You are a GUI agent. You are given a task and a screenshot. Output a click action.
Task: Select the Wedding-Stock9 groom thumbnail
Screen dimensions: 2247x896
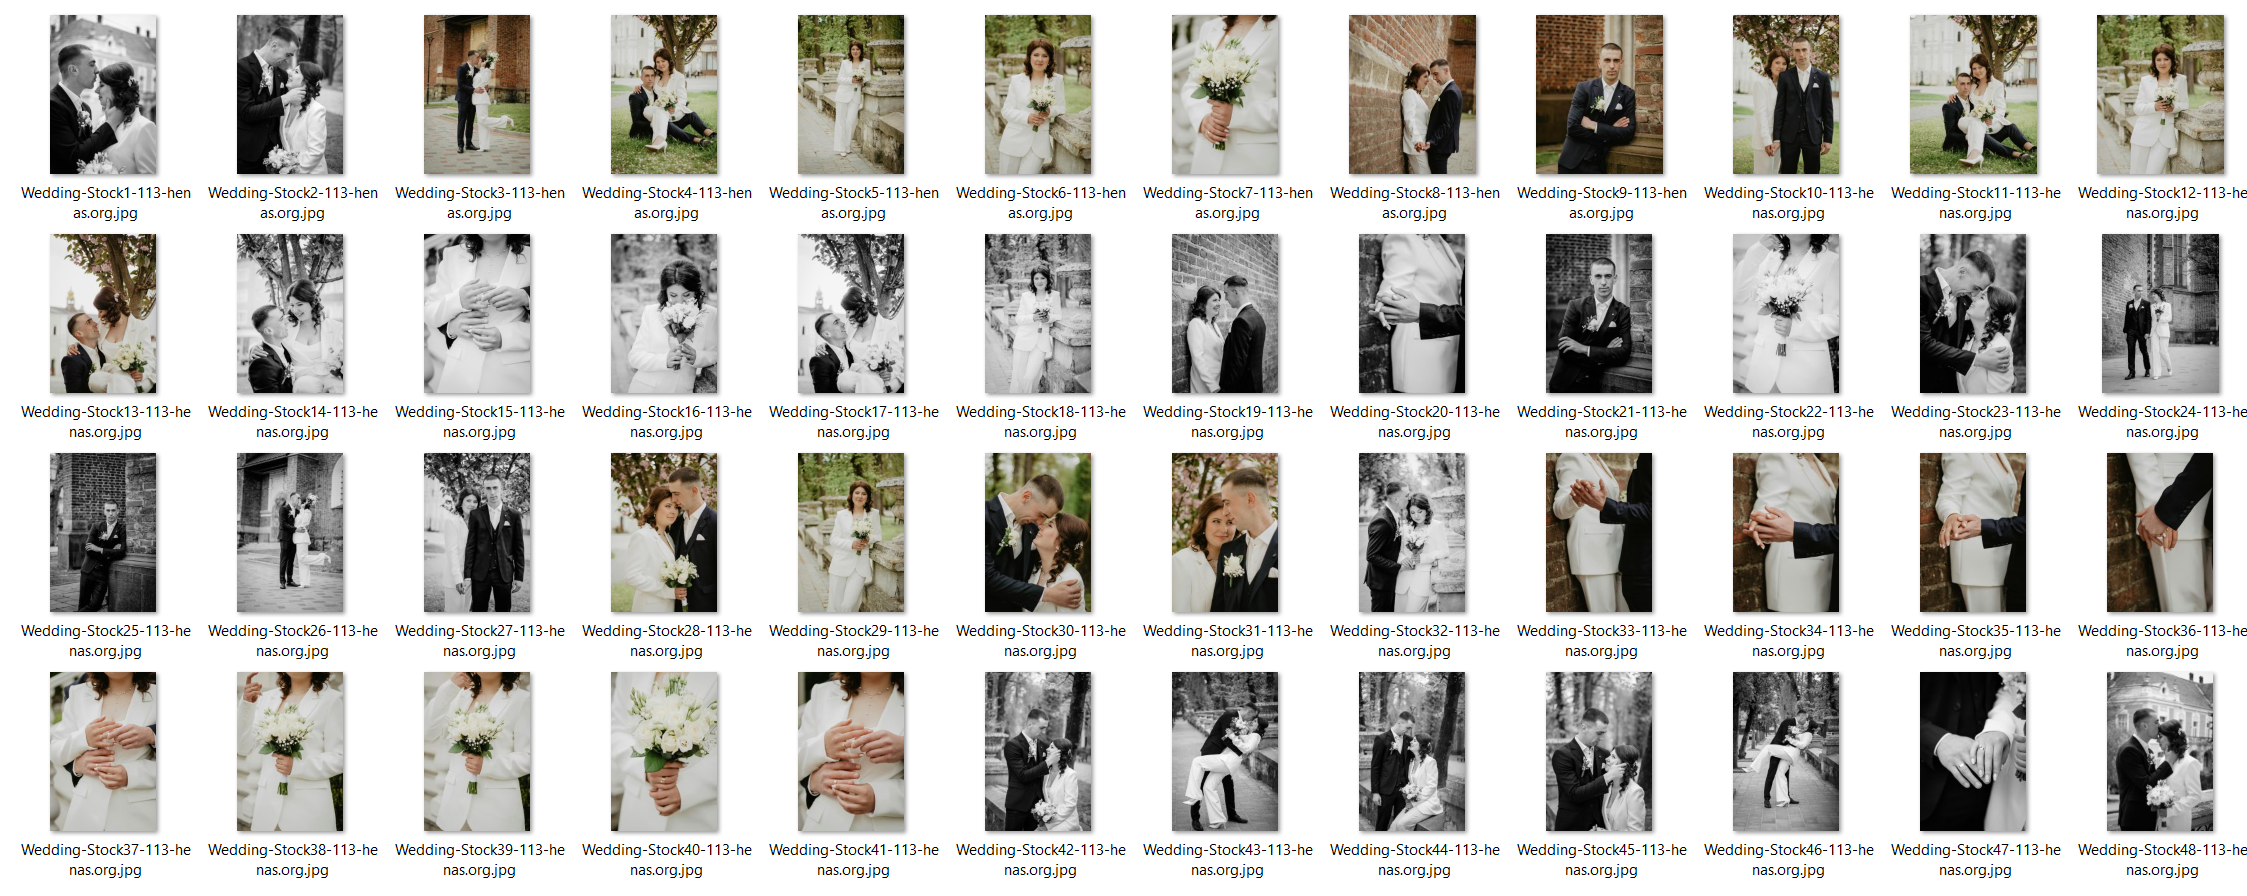pyautogui.click(x=1600, y=94)
